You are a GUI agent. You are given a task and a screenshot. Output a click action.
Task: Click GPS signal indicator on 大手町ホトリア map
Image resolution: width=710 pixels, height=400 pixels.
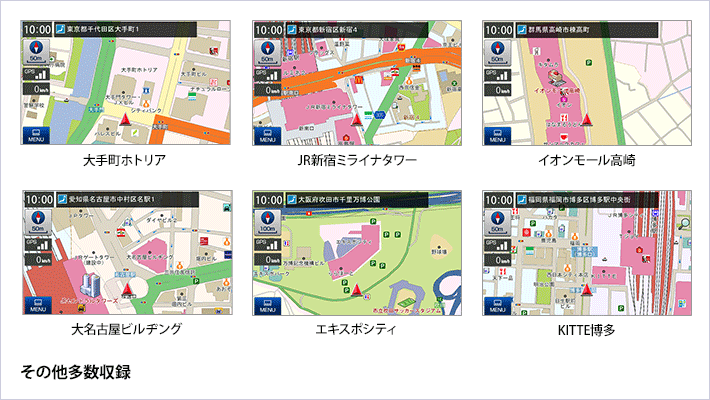click(36, 74)
